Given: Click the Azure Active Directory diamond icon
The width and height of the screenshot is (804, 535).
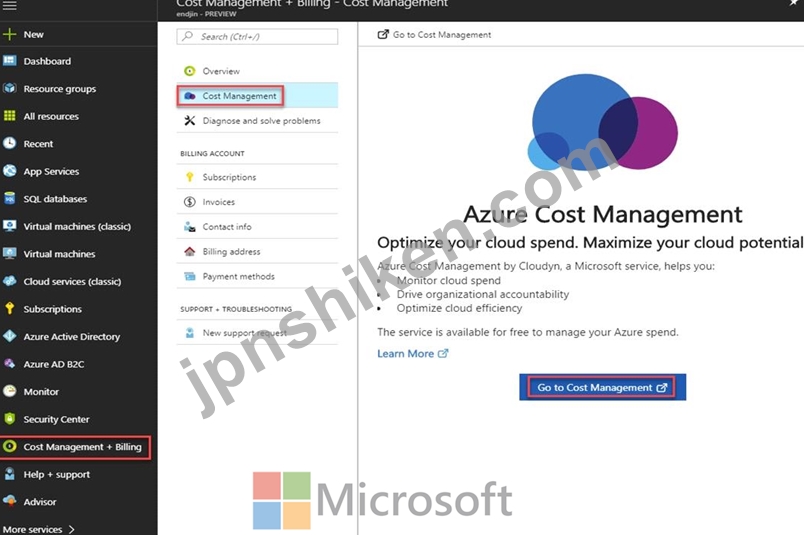Looking at the screenshot, I should coord(9,336).
